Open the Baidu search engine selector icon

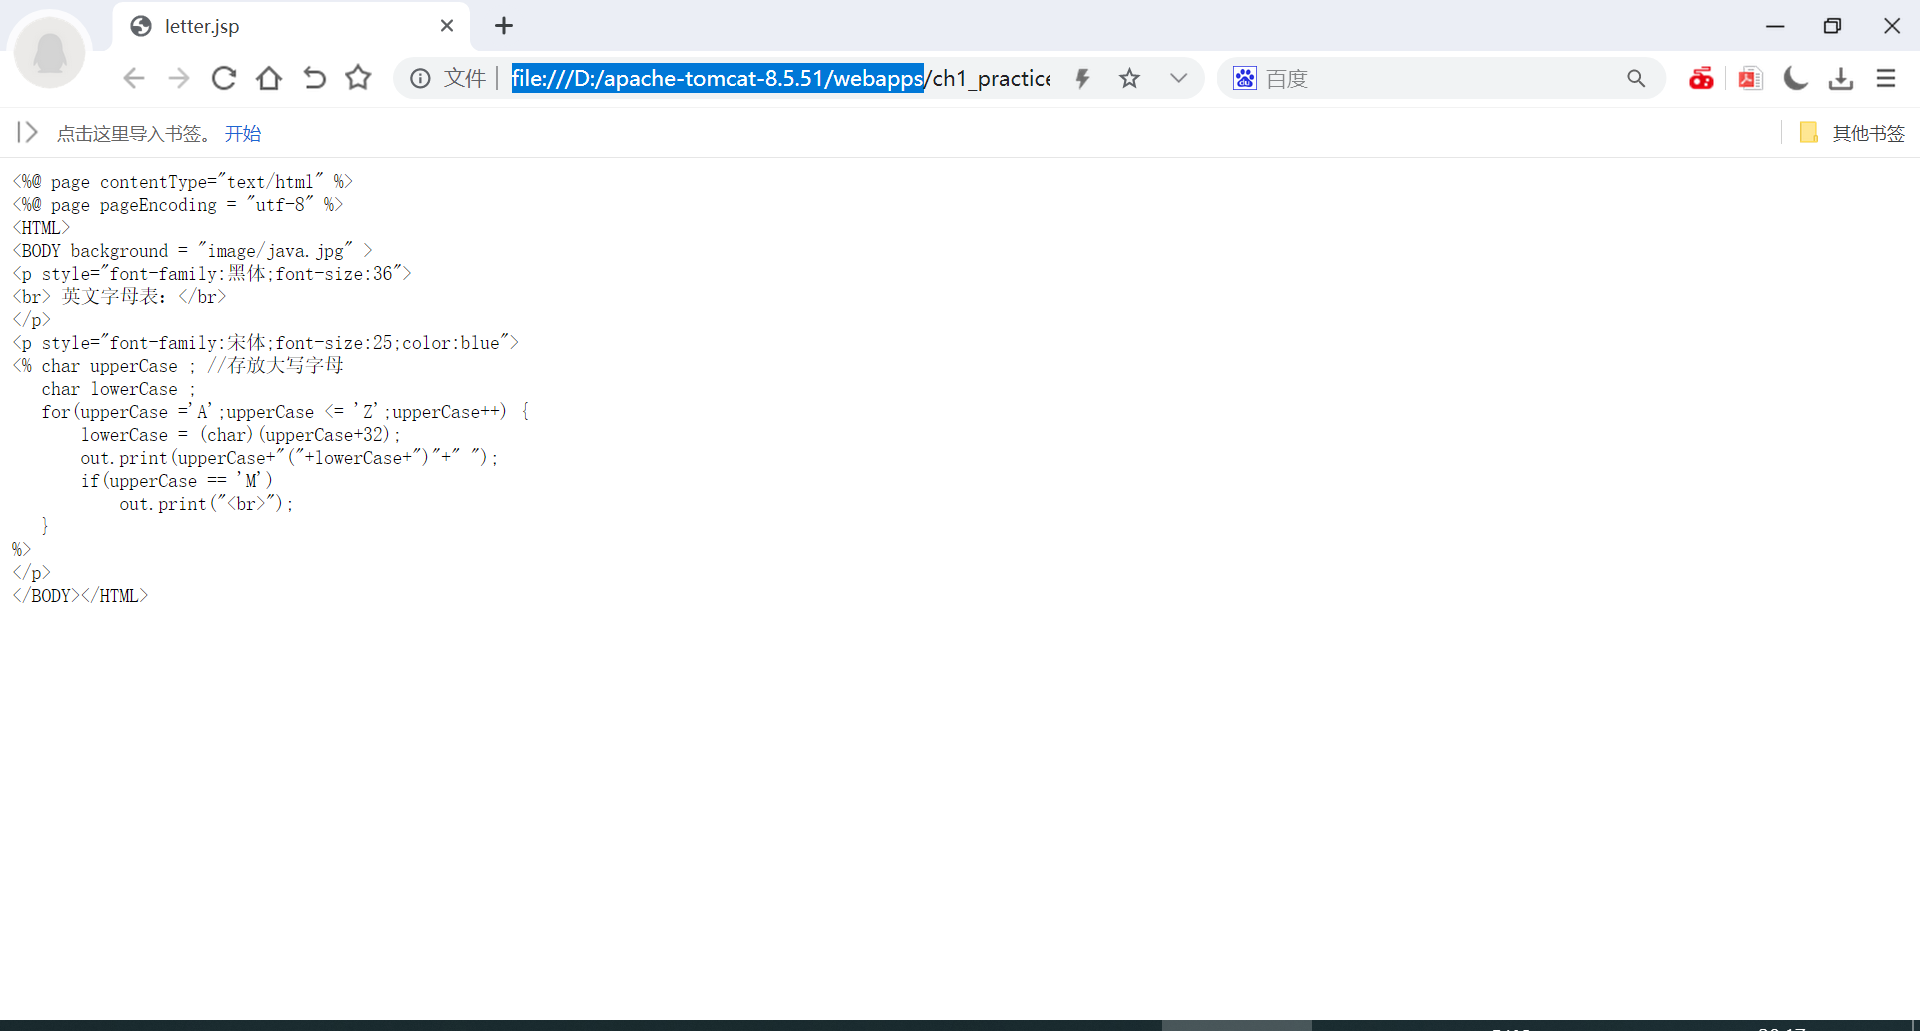[1245, 78]
